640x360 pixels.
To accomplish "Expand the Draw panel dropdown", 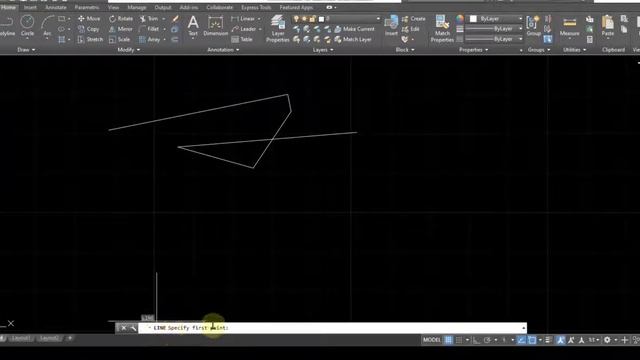I will click(26, 50).
